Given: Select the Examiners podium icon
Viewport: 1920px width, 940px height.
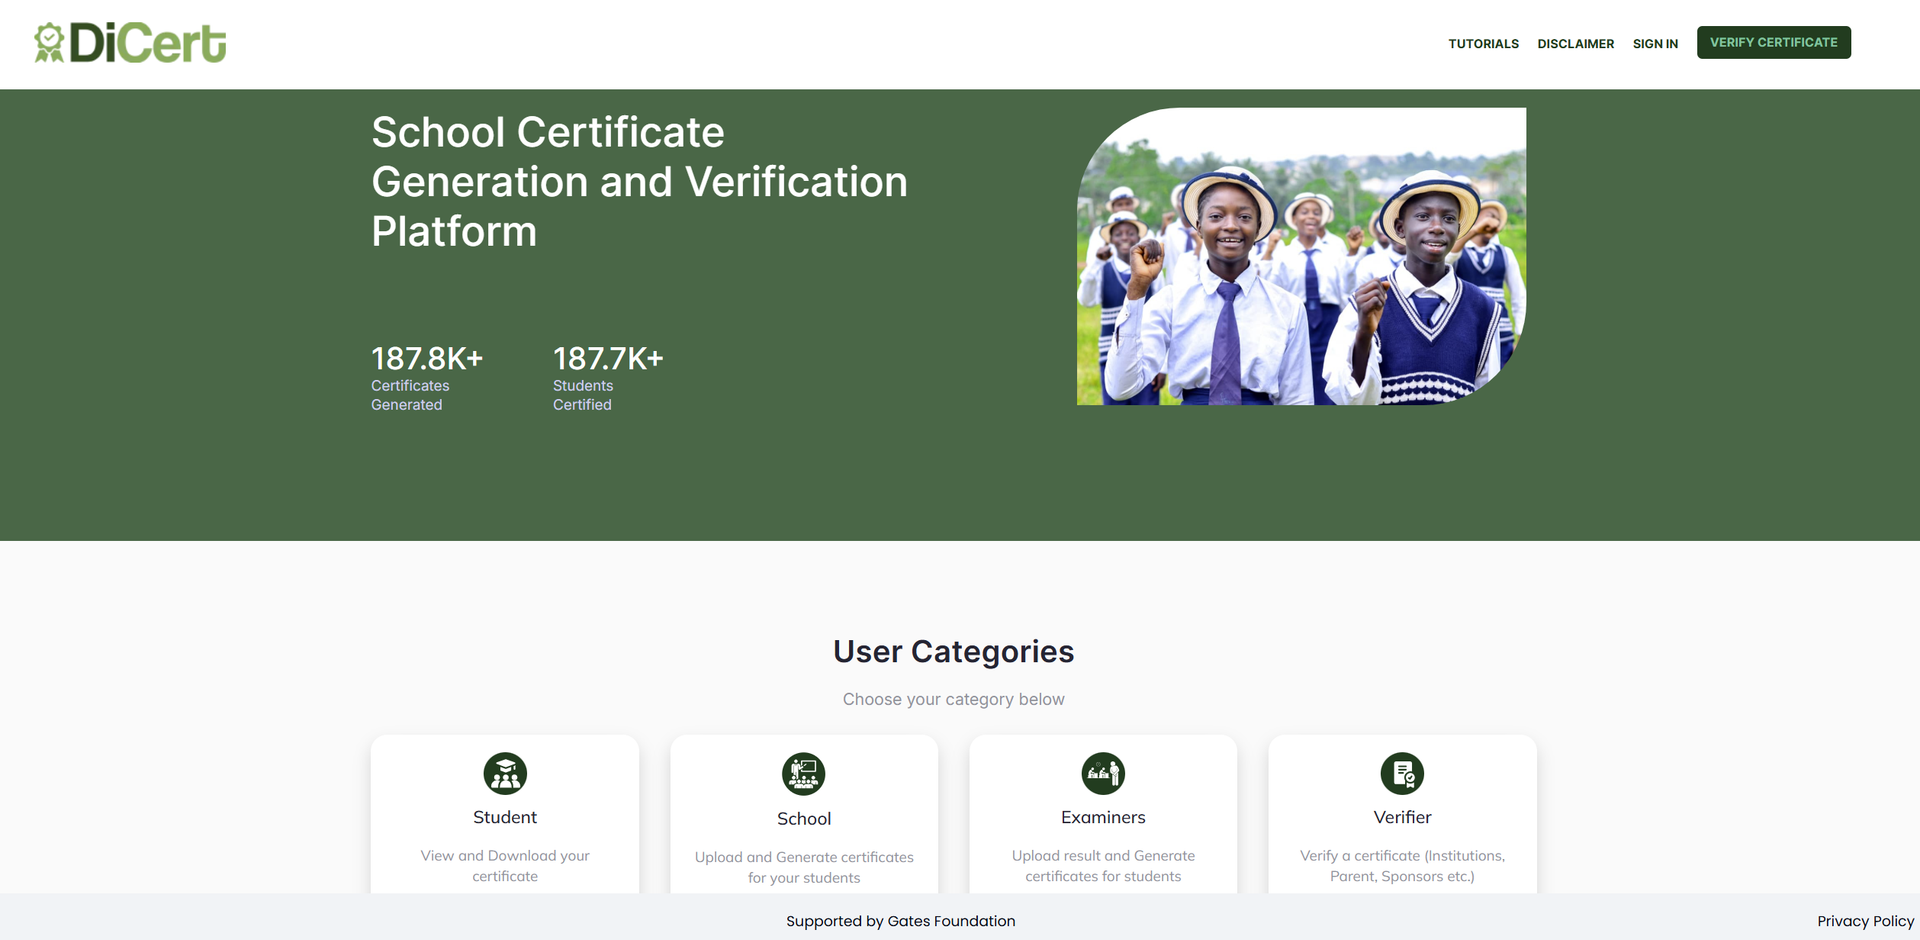Looking at the screenshot, I should click(x=1103, y=773).
